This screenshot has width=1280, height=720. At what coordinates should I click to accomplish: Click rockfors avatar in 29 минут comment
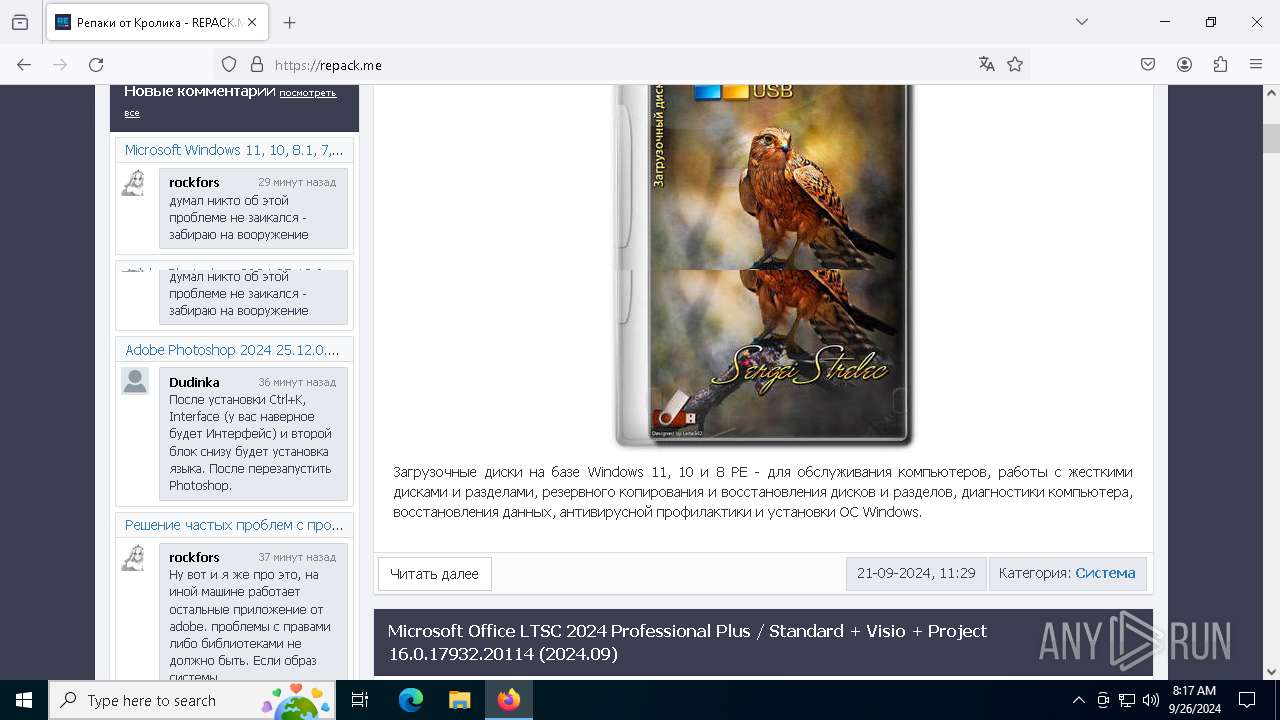[x=134, y=183]
